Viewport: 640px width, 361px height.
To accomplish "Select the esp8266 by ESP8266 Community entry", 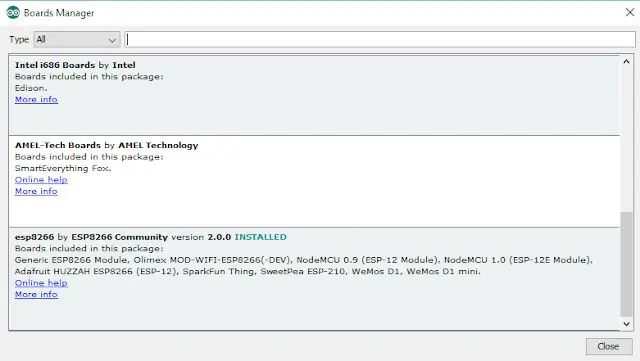I will [314, 279].
